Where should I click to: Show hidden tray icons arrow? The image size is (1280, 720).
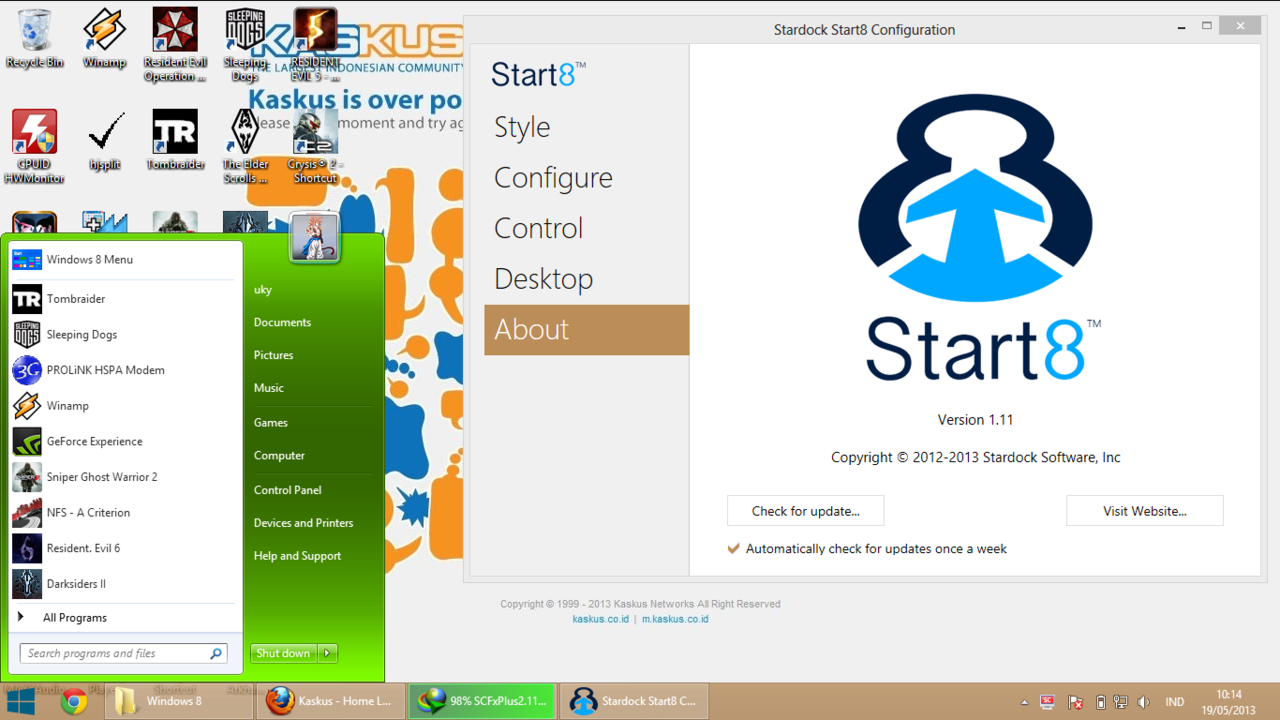click(x=1024, y=703)
